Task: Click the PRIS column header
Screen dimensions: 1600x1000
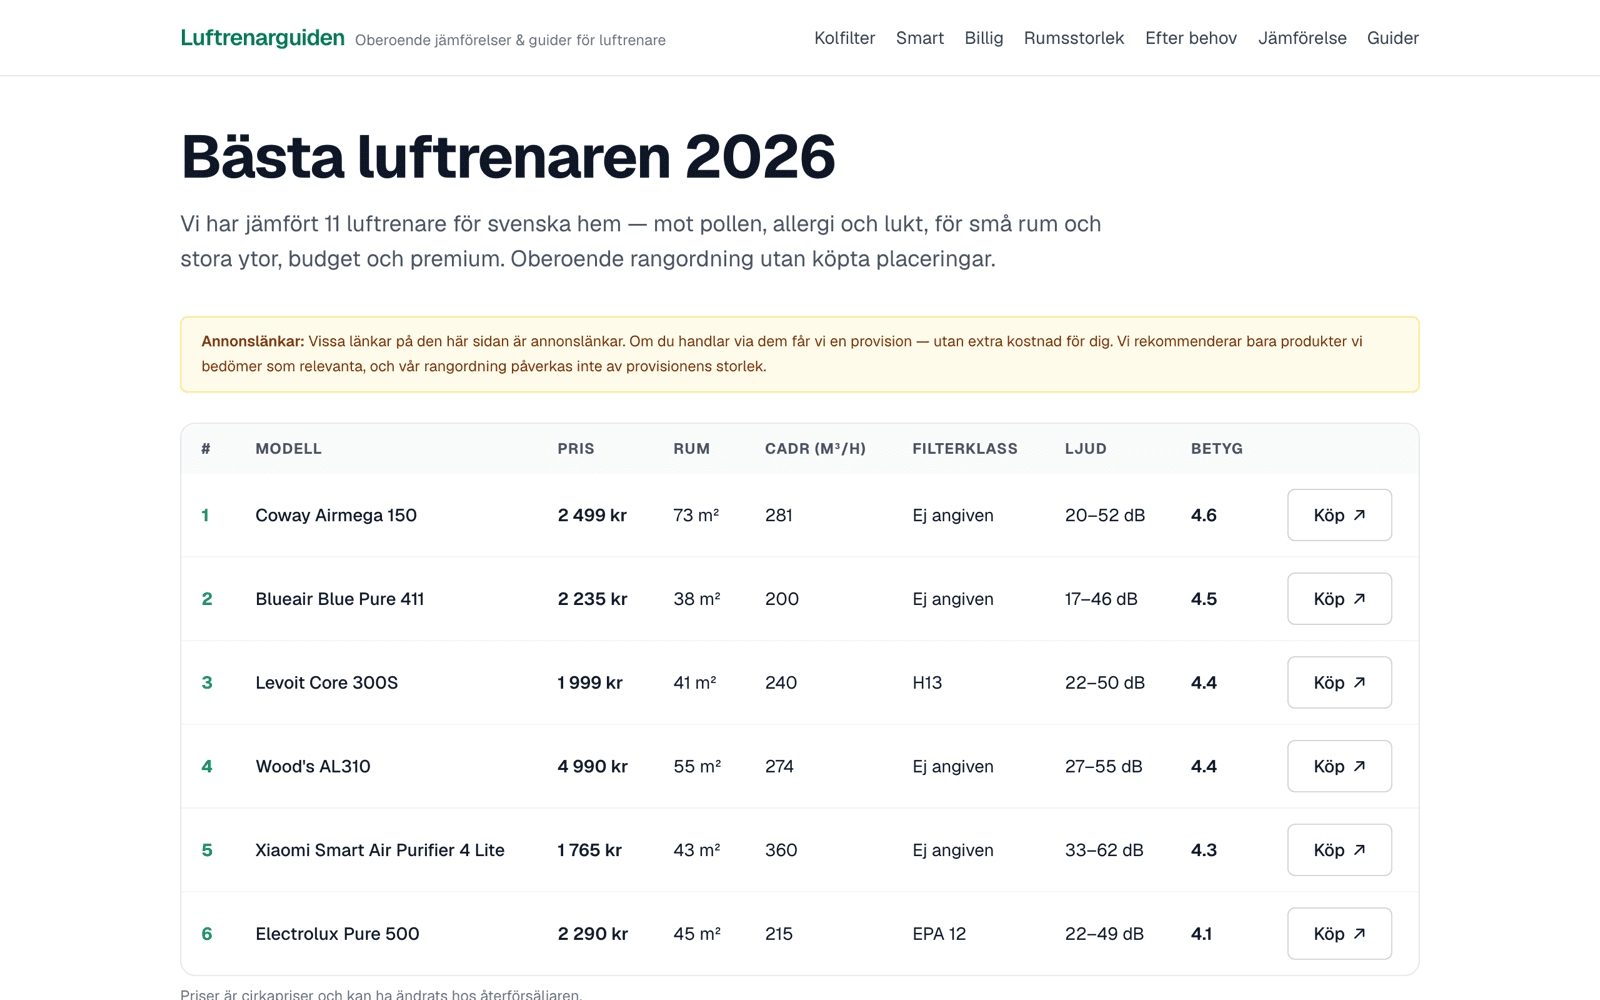Action: coord(576,449)
